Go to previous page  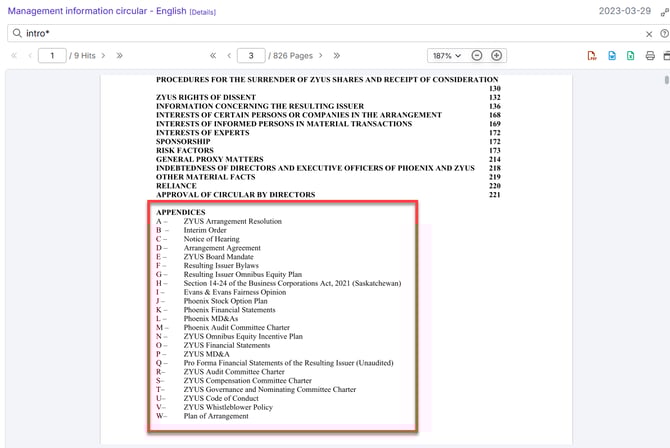(229, 56)
